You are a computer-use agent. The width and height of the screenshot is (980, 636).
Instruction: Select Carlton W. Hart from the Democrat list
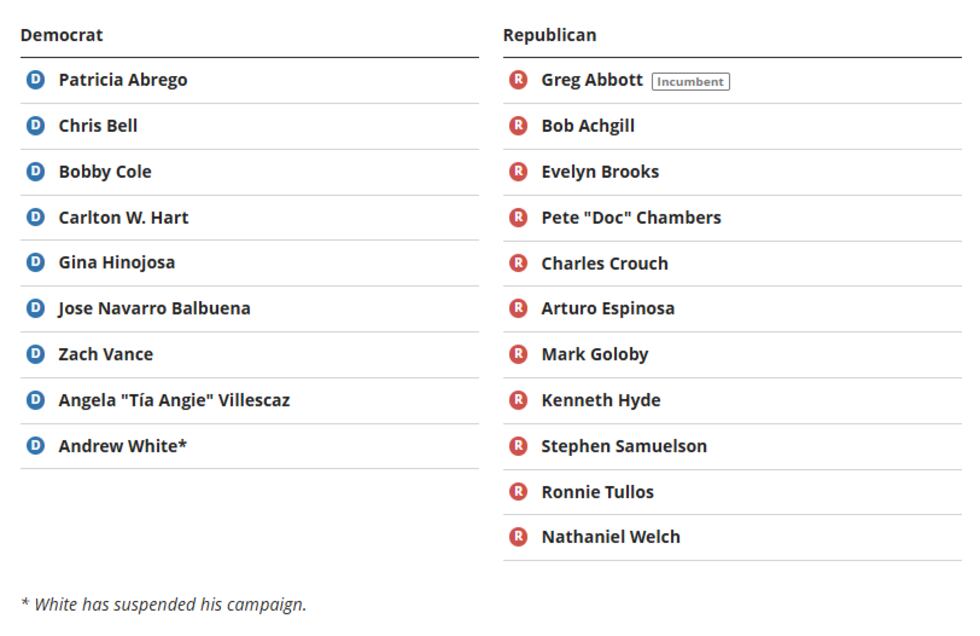click(123, 218)
